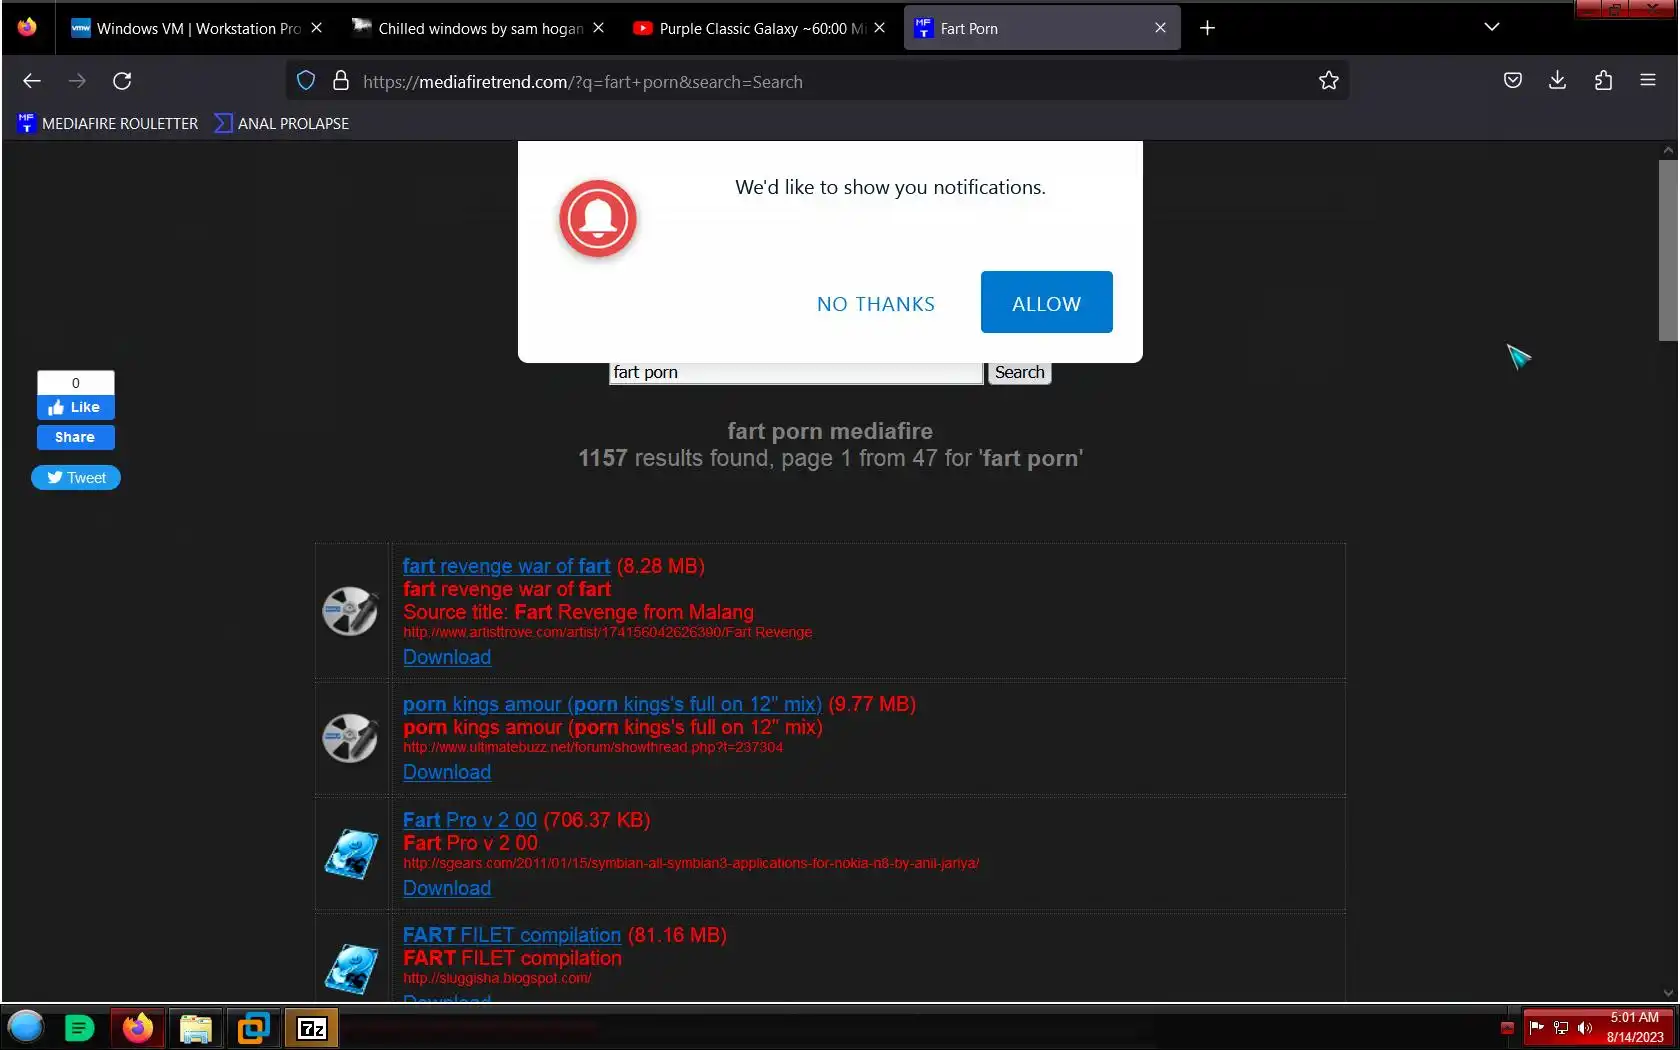Click the disc icon of the 8.28 MB result

click(x=350, y=611)
